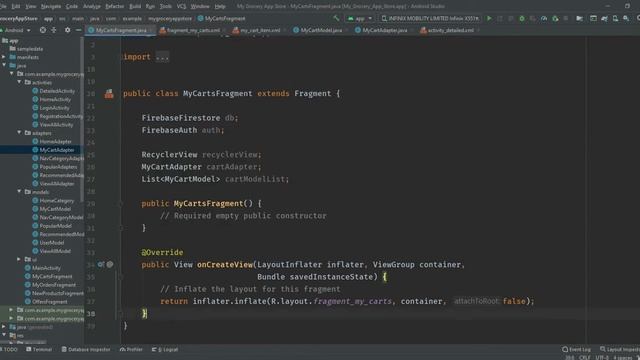Viewport: 640px width, 360px height.
Task: Collapse the activities folder in project tree
Action: tap(19, 82)
